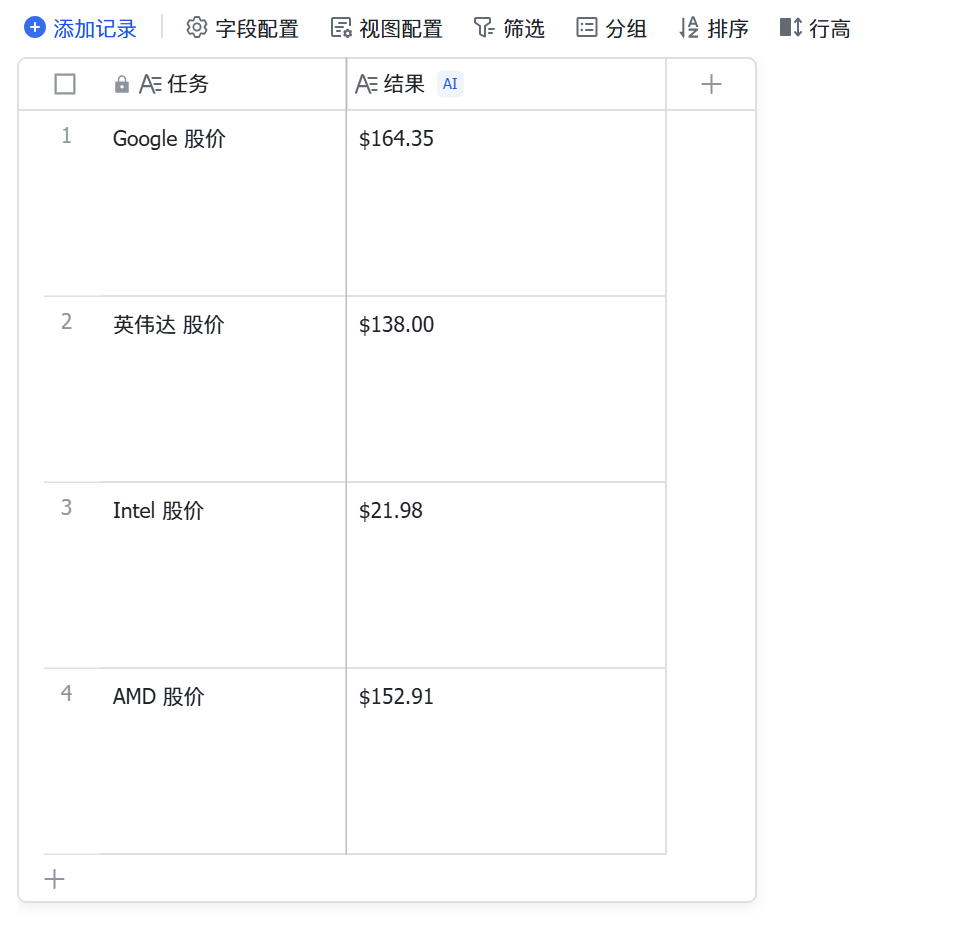The width and height of the screenshot is (973, 942).
Task: Click the AI badge on 结果 column
Action: pos(450,84)
